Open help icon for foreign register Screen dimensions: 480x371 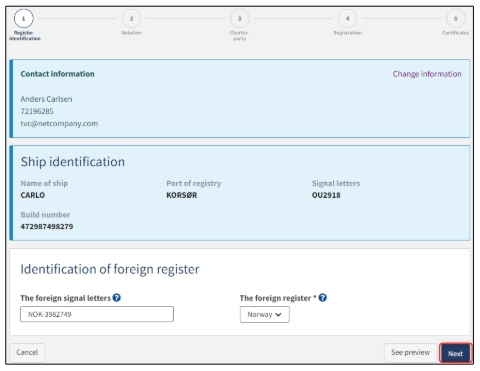[x=322, y=297]
